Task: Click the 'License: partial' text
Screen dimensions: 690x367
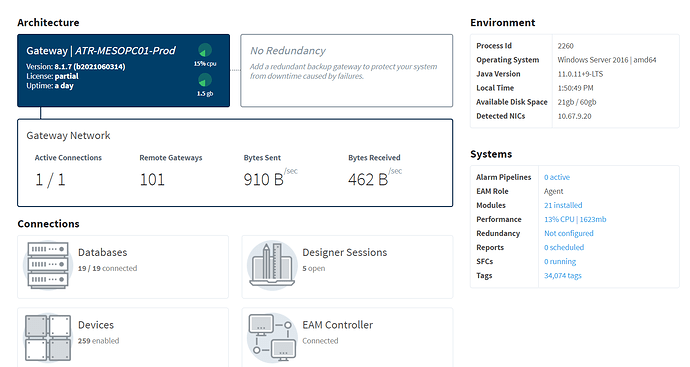Action: [x=52, y=76]
